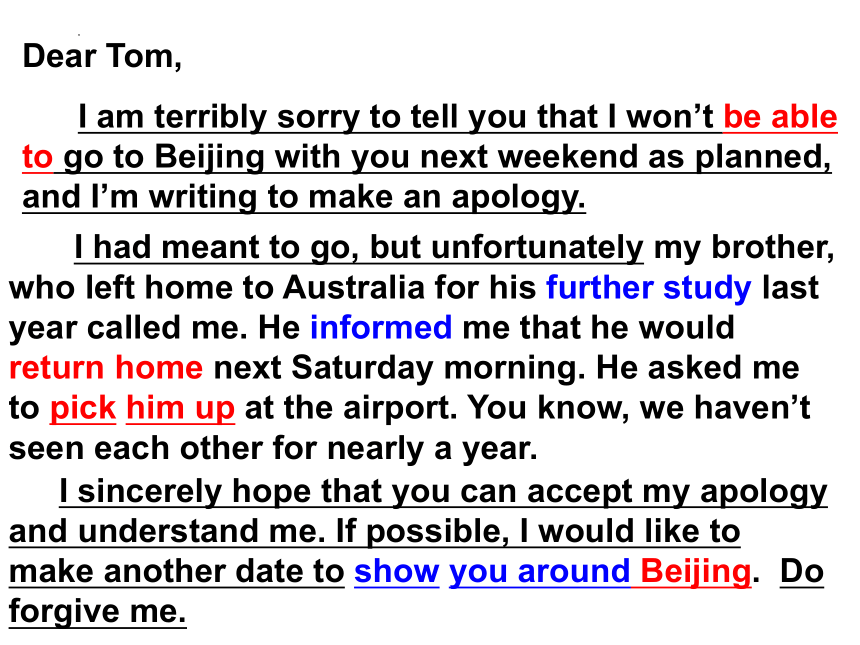Click the underlined "forgive me." text
Image resolution: width=860 pixels, height=645 pixels.
pos(98,612)
